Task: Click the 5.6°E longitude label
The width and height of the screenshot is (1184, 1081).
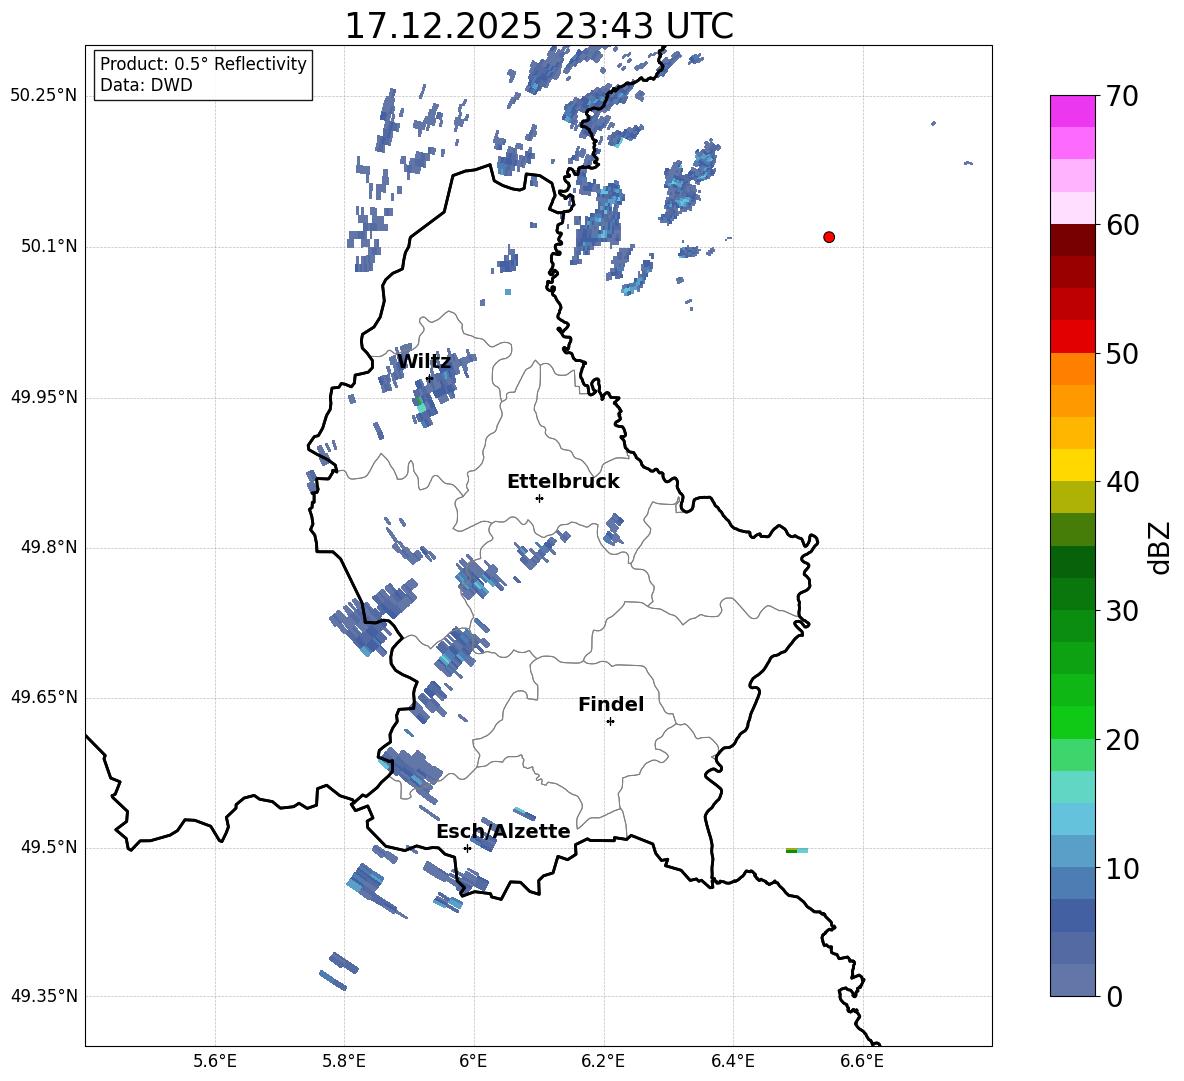Action: click(215, 1061)
